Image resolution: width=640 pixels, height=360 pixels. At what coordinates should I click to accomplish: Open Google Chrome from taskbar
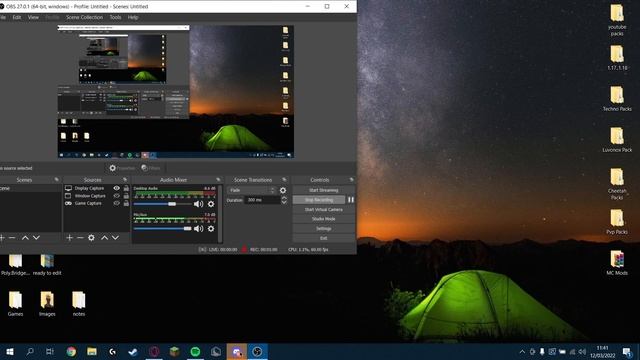[x=71, y=351]
